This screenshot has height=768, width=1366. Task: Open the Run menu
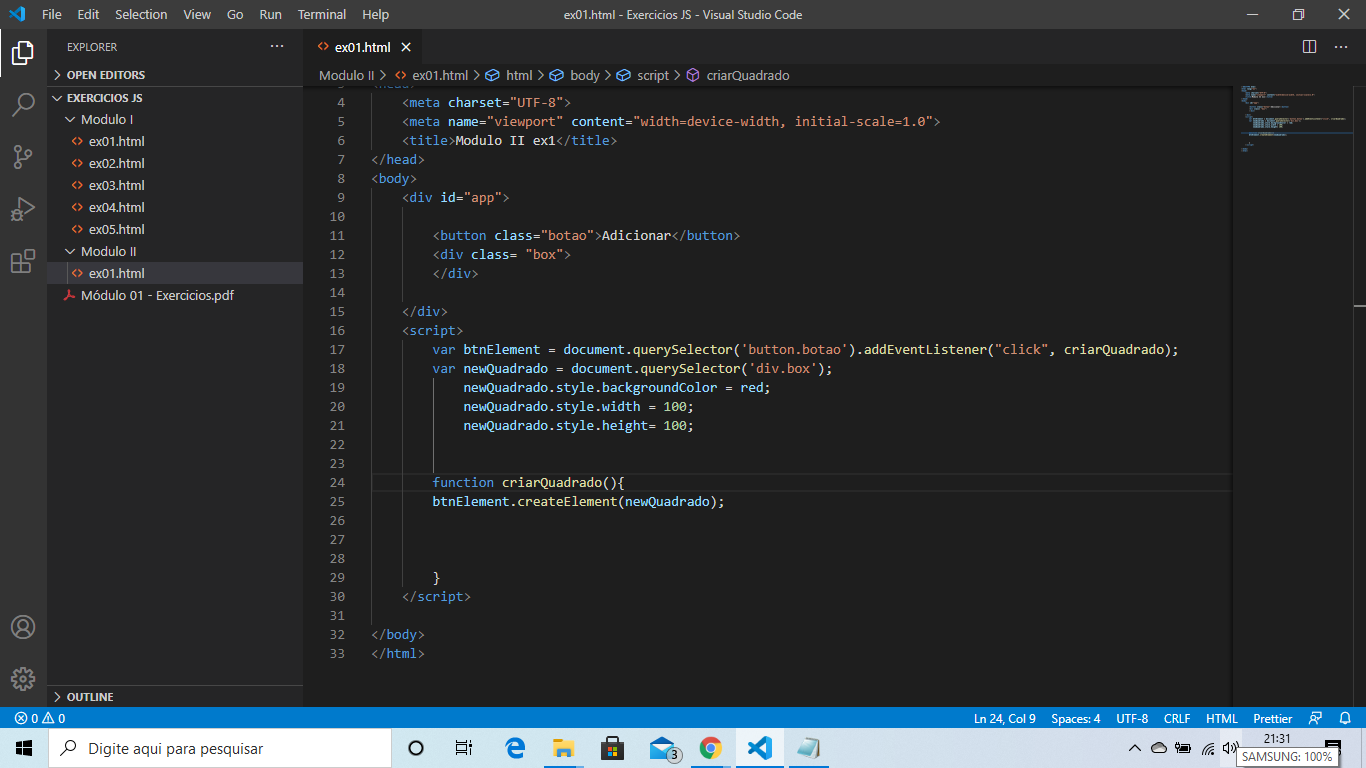270,14
